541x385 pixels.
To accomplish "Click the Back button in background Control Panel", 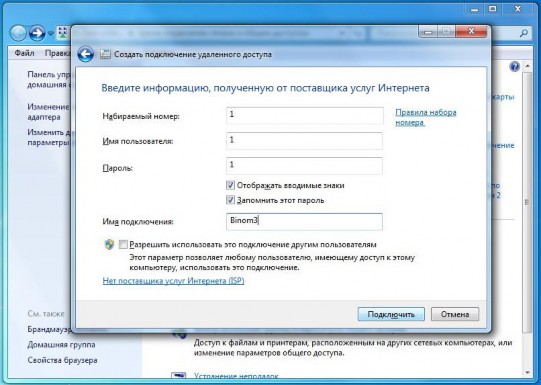I will 18,33.
